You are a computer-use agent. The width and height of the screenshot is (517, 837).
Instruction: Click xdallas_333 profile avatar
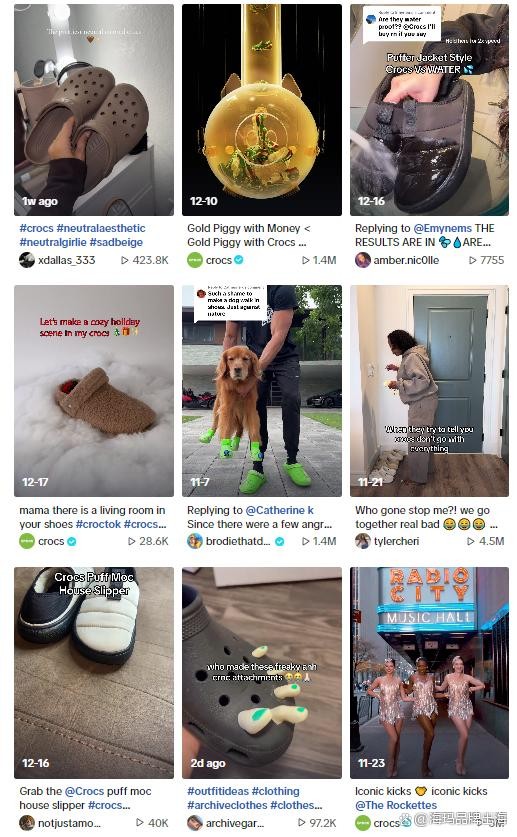point(27,260)
